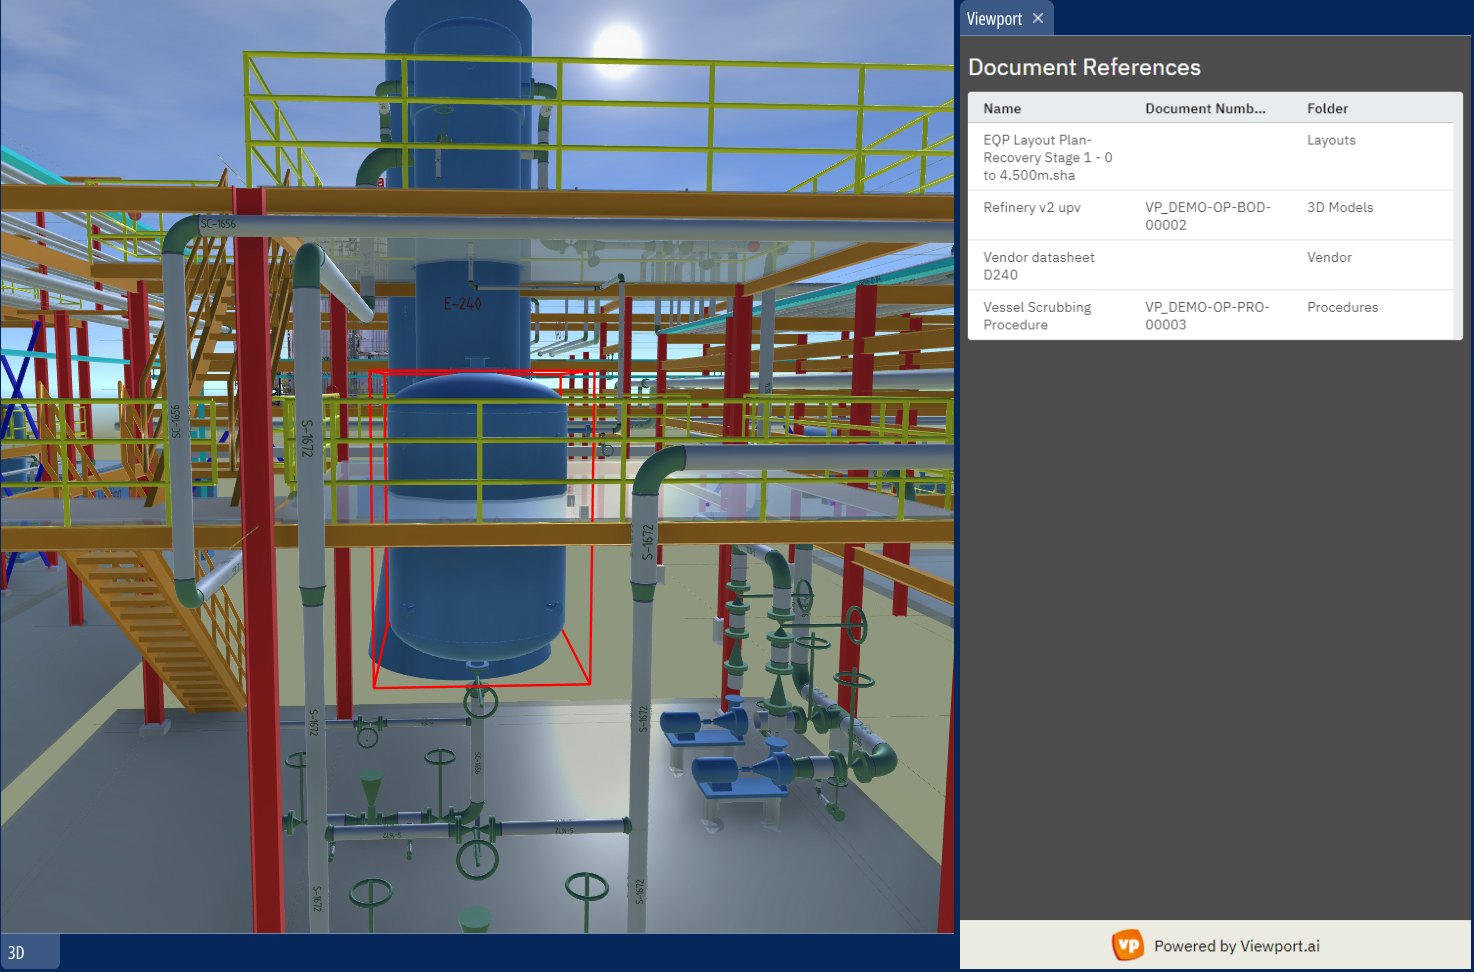
Task: Click the Vendor folder cell
Action: click(1329, 257)
